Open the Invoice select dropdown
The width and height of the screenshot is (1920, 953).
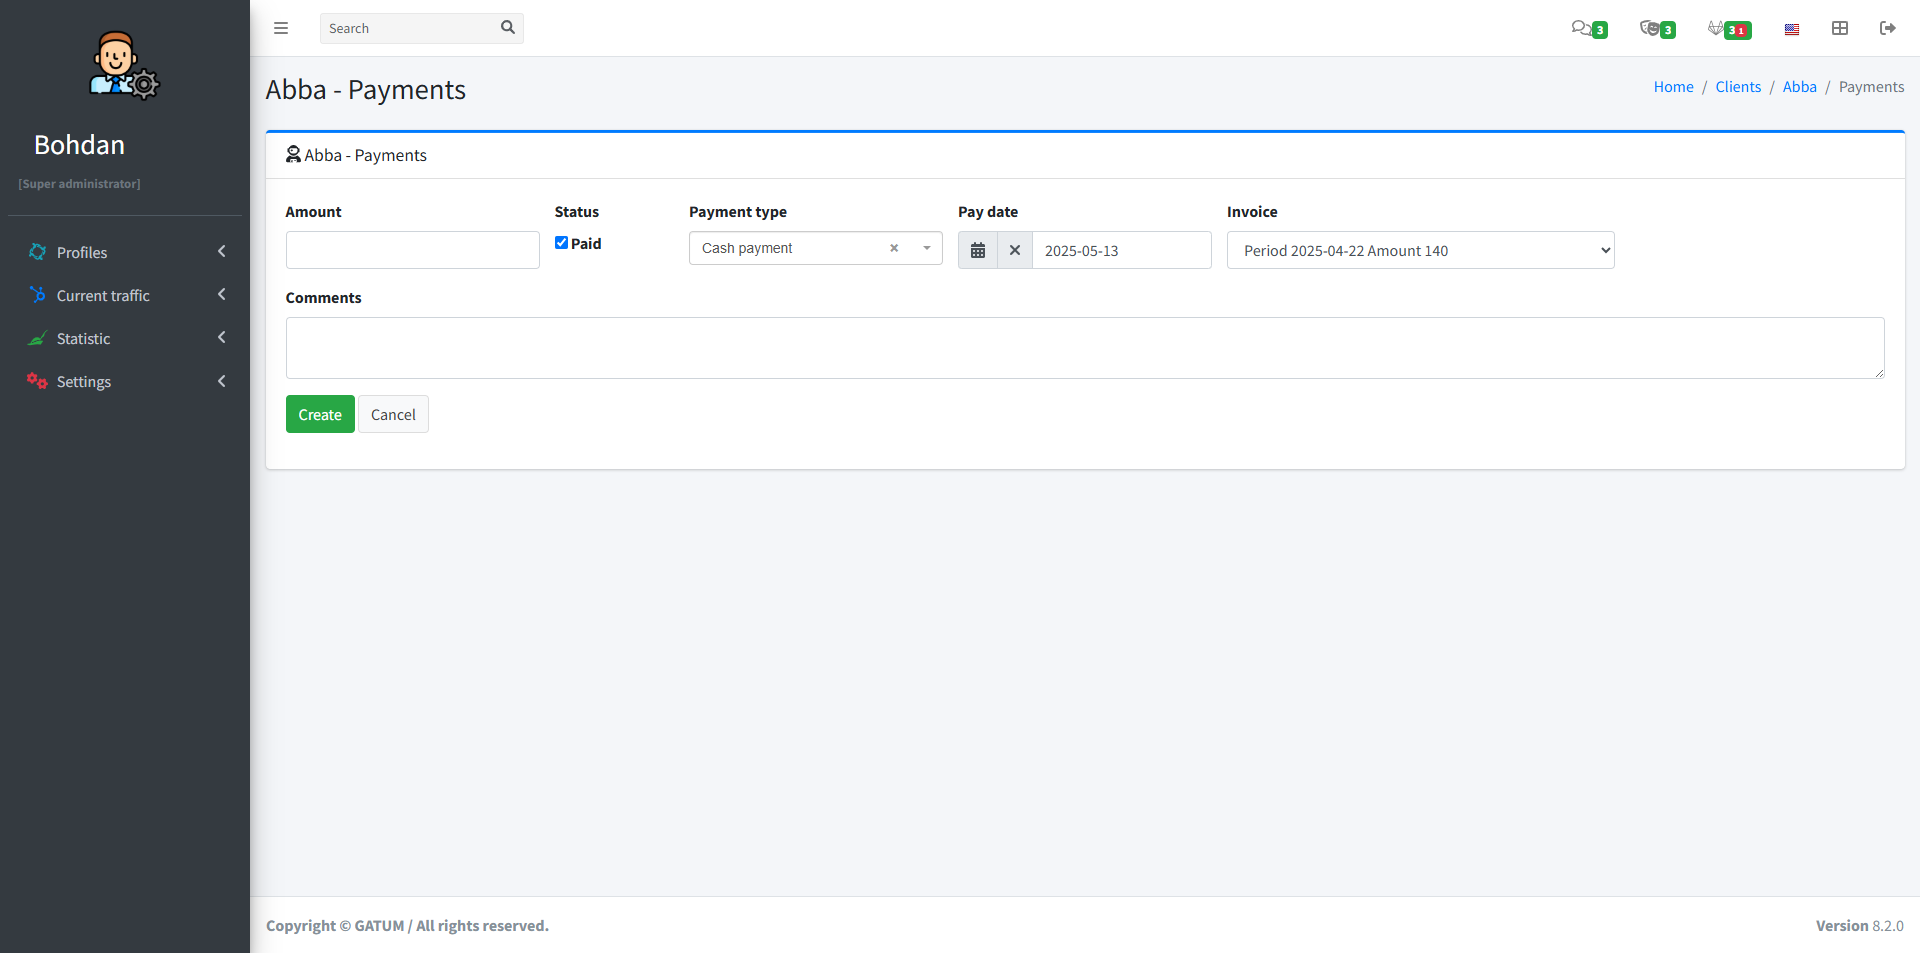pos(1420,251)
